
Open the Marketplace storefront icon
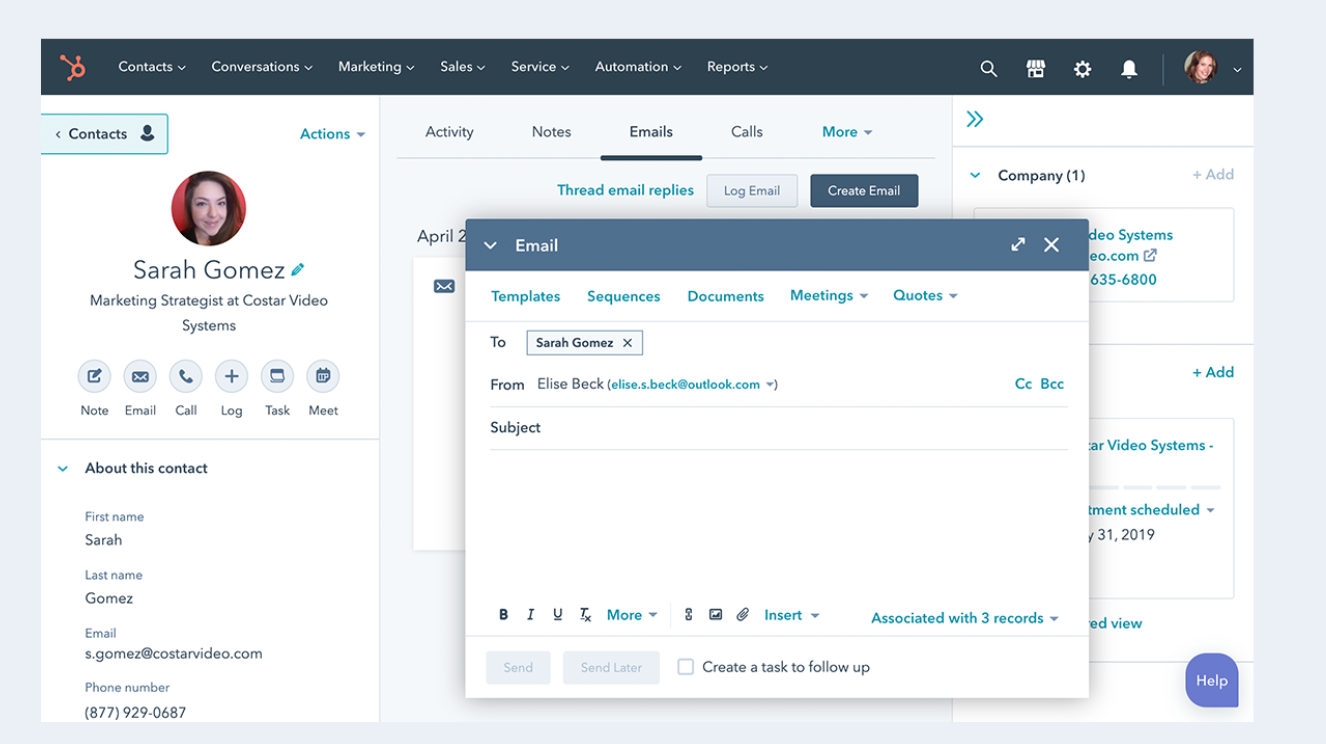pyautogui.click(x=1035, y=68)
